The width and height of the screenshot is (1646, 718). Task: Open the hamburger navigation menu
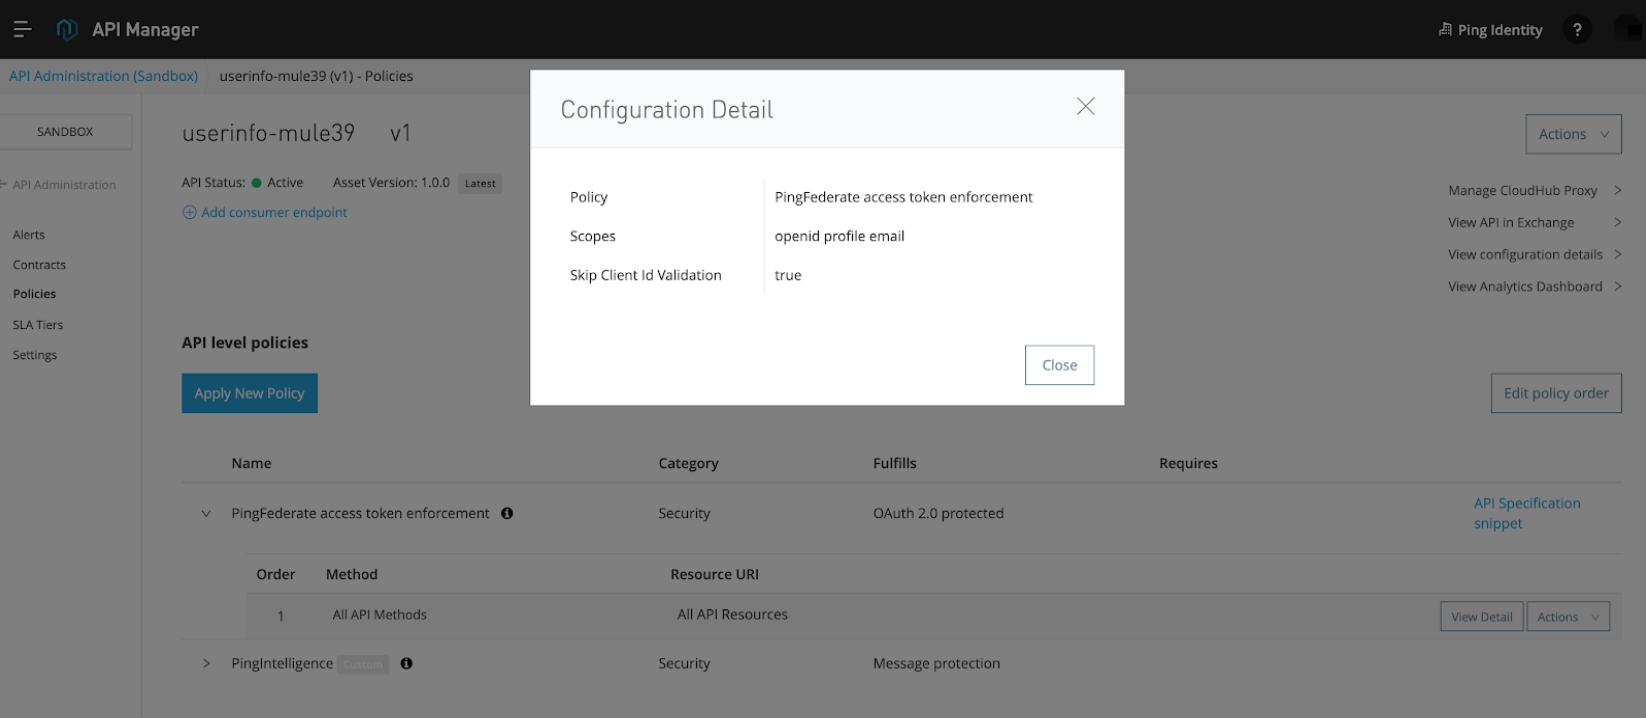22,30
